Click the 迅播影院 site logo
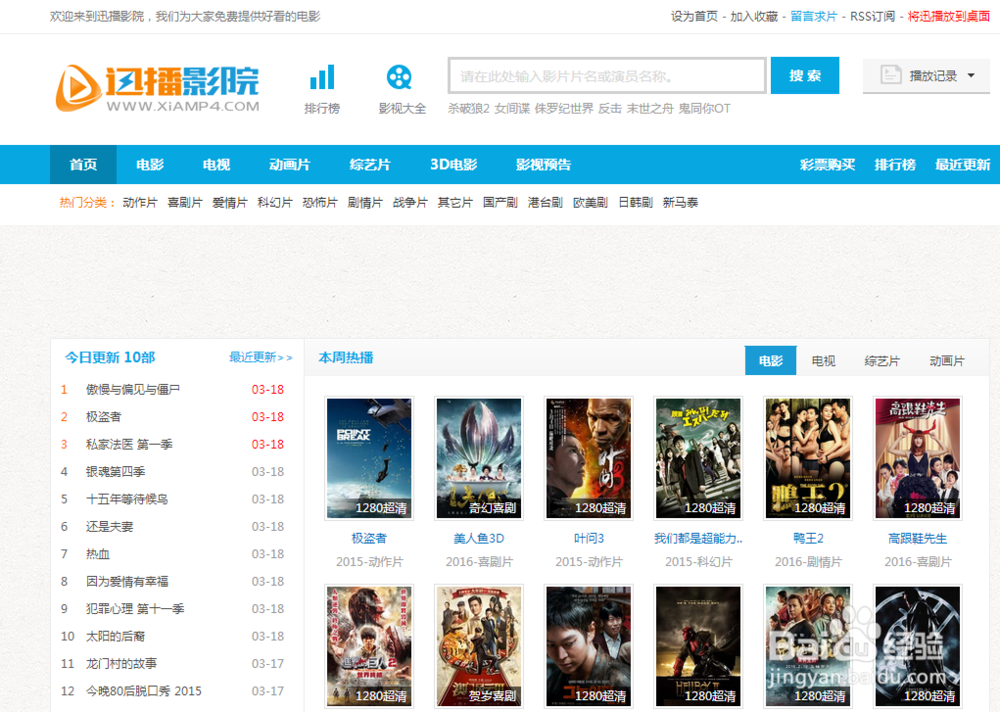This screenshot has width=1000, height=712. (x=158, y=87)
